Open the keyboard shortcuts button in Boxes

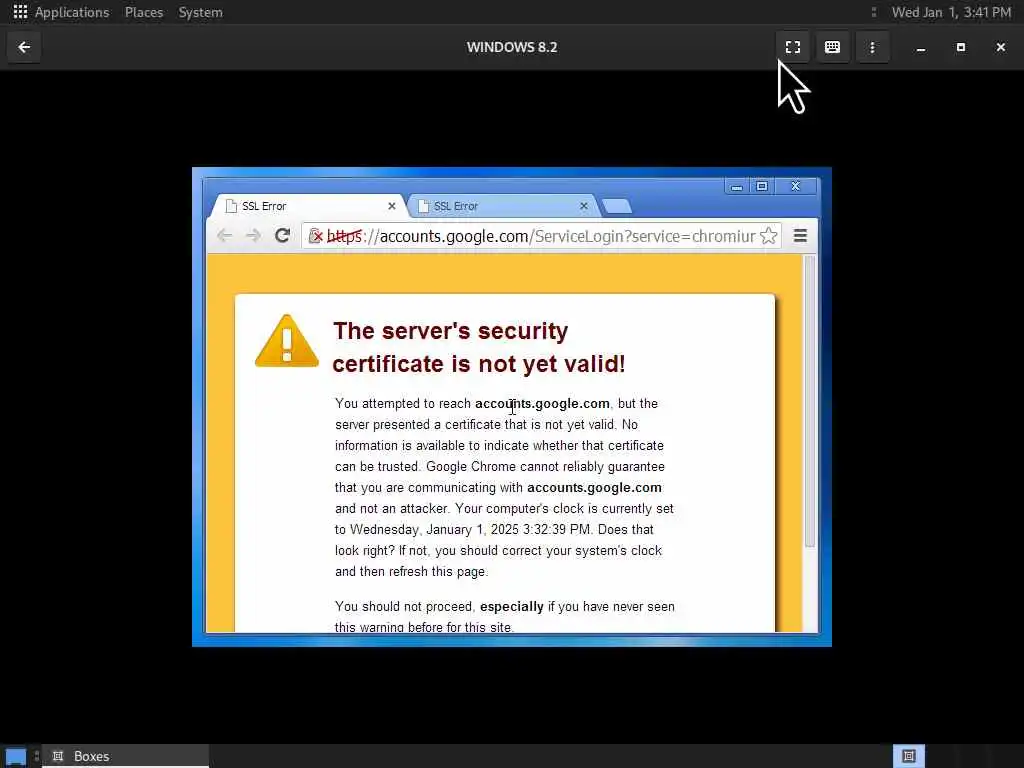click(832, 47)
